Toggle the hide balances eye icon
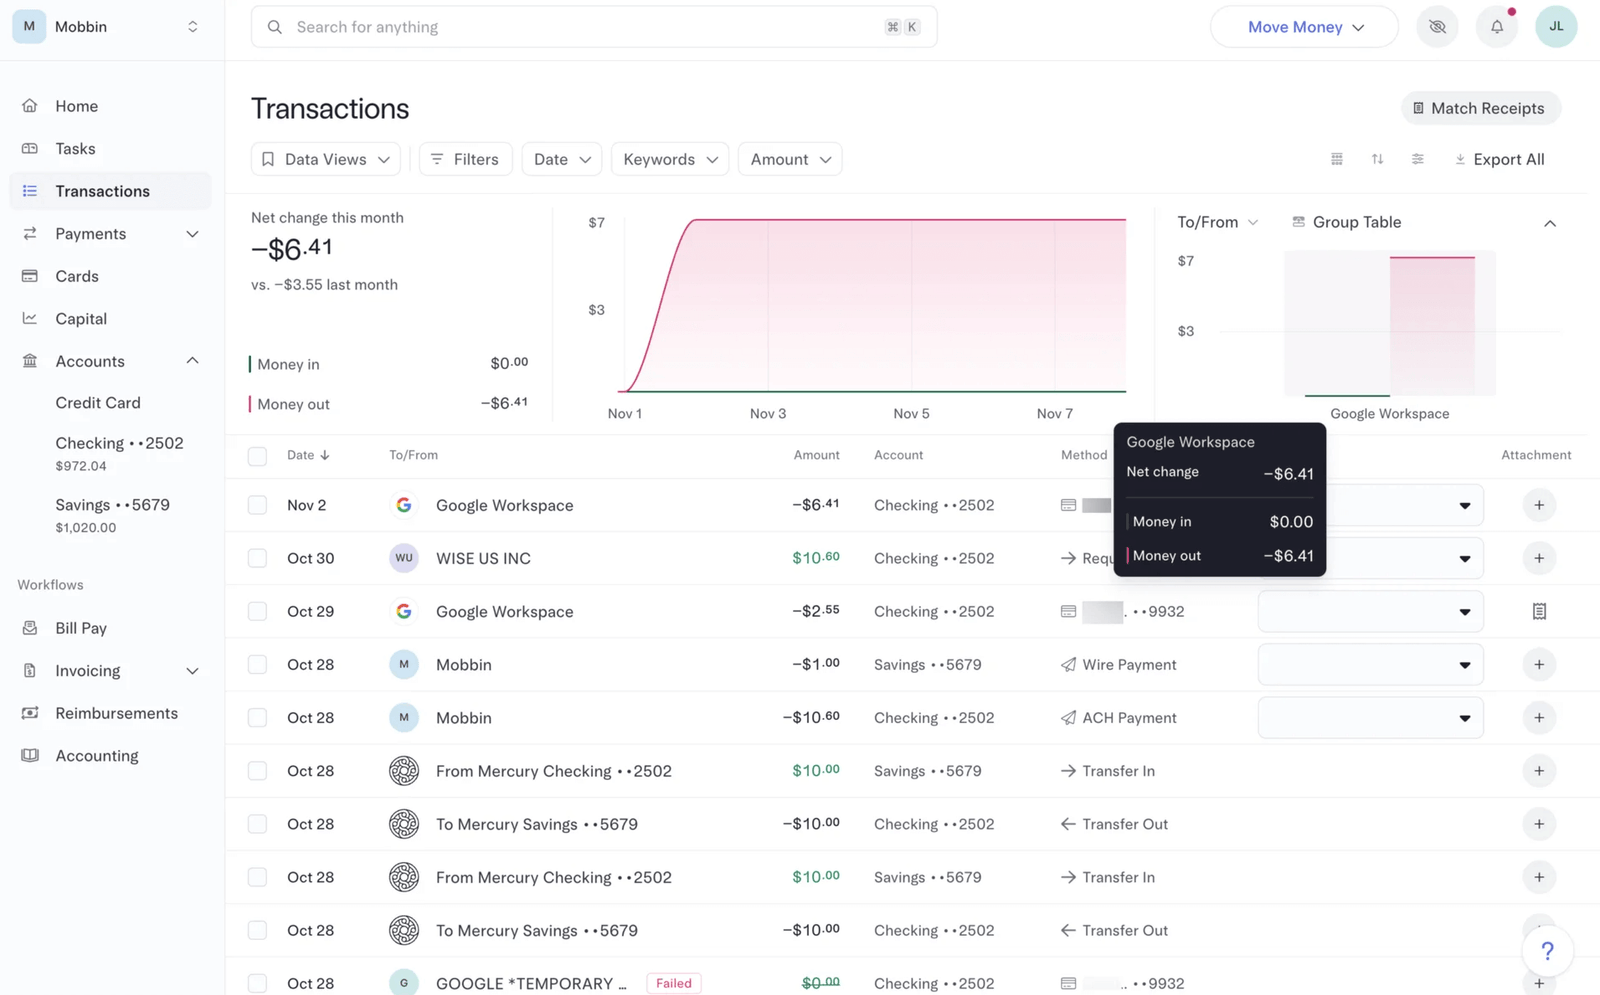 pos(1437,27)
